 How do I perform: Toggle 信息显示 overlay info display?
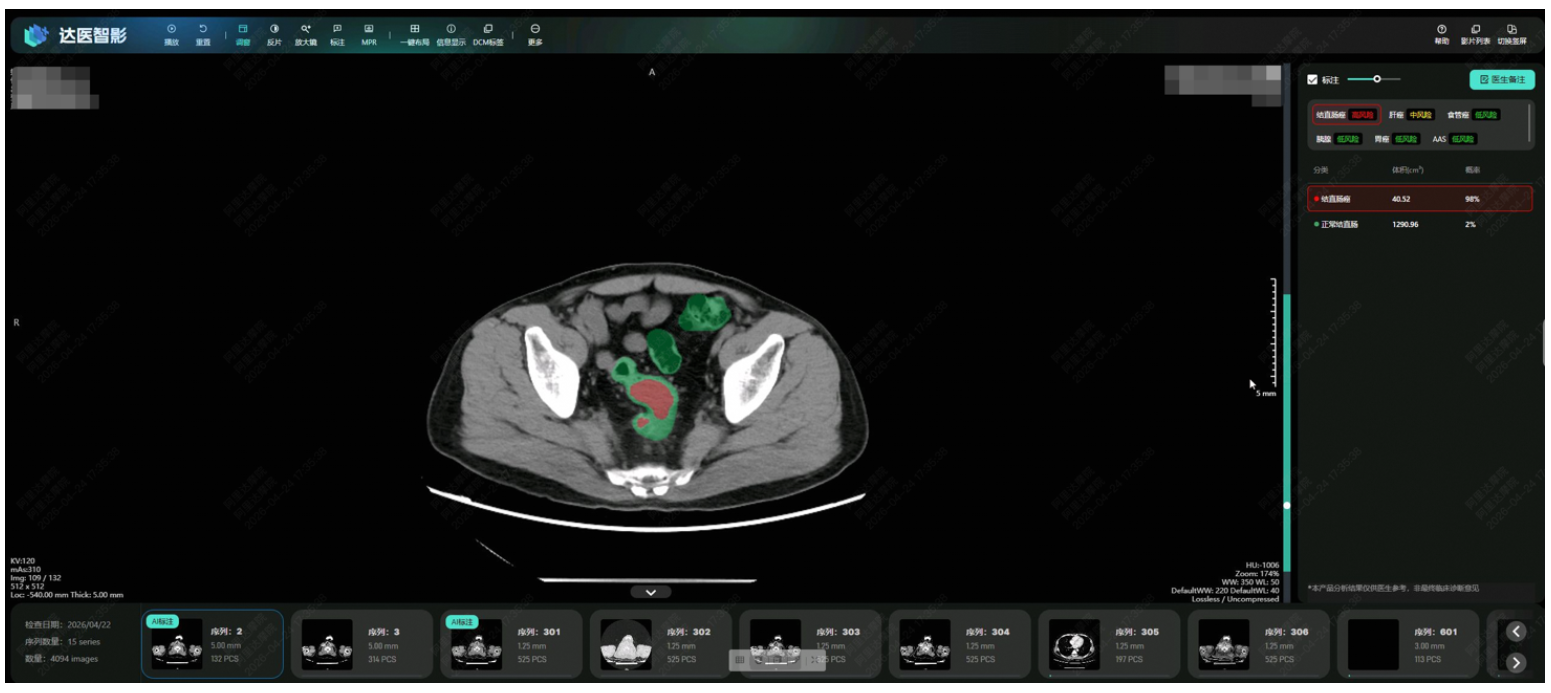(451, 34)
